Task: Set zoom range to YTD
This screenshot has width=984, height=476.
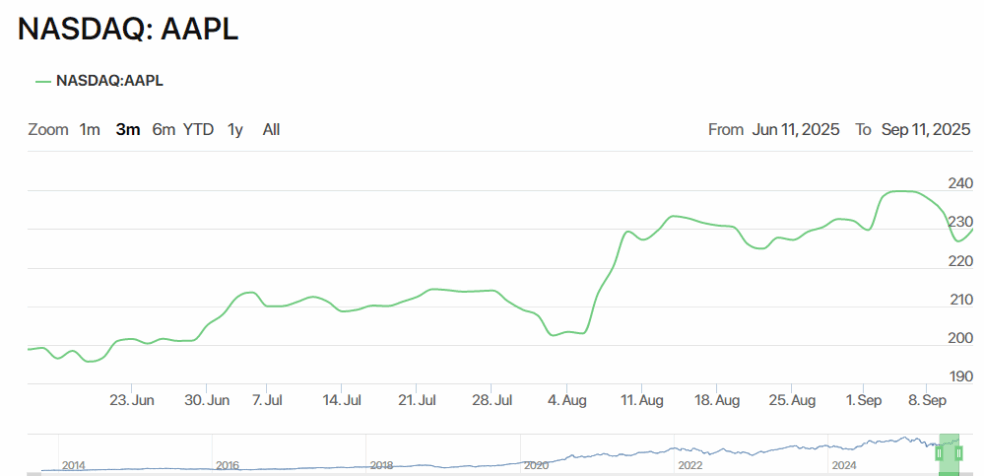Action: (x=198, y=130)
